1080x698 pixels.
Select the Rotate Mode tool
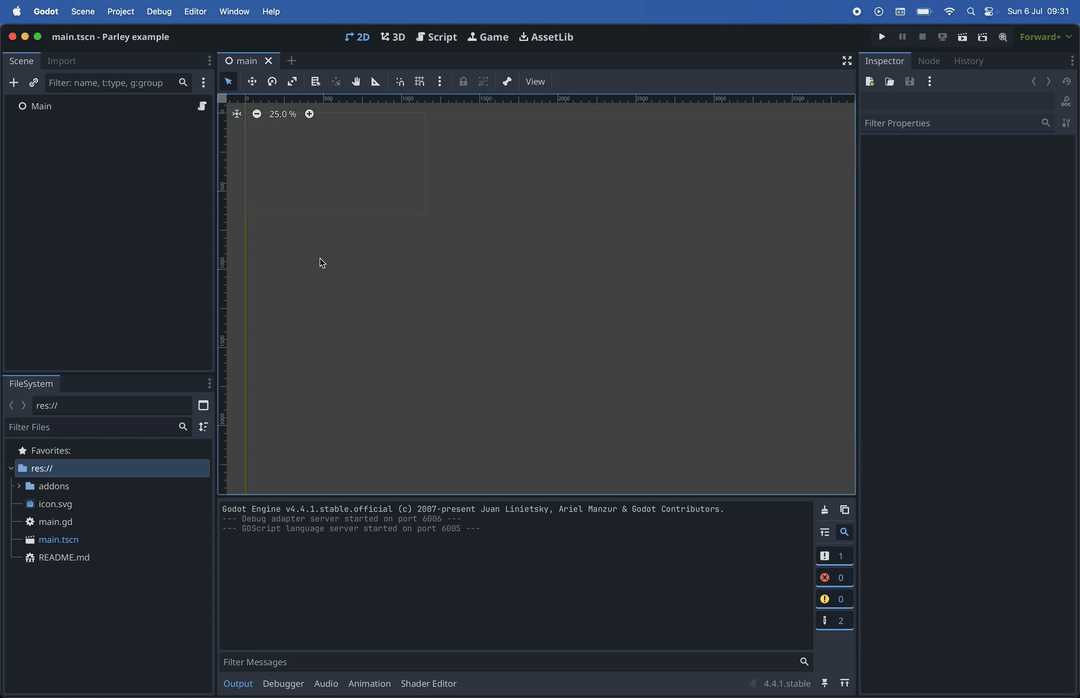tap(272, 82)
